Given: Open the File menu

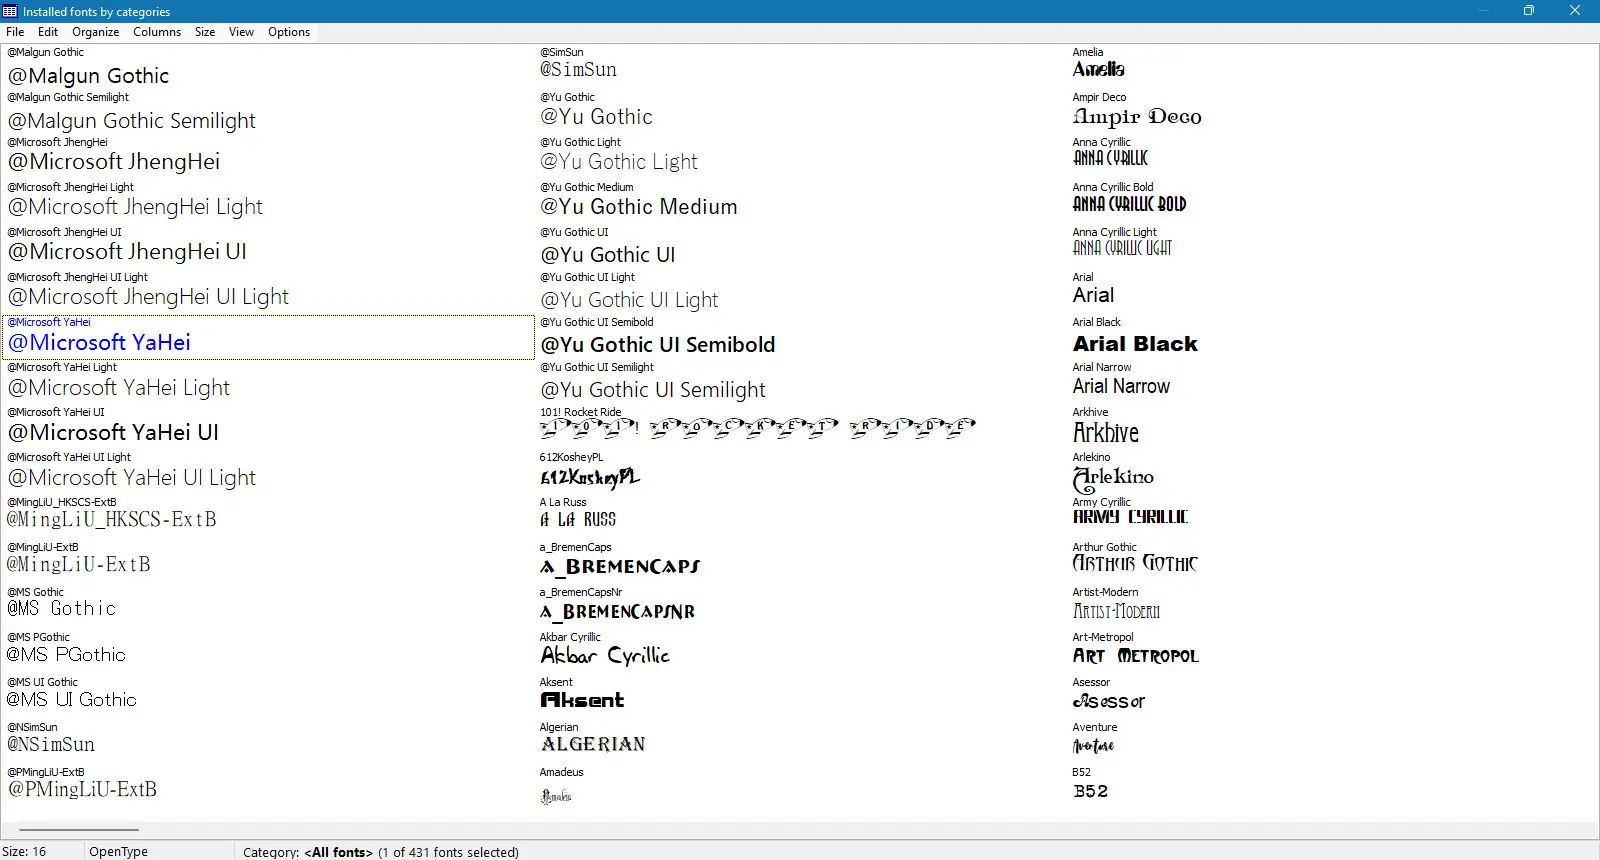Looking at the screenshot, I should point(15,32).
